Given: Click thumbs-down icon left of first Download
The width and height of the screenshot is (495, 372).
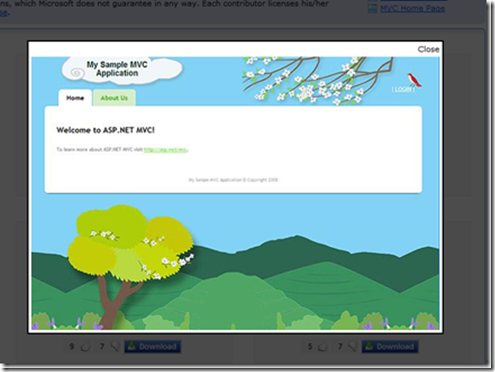Looking at the screenshot, I should (115, 347).
